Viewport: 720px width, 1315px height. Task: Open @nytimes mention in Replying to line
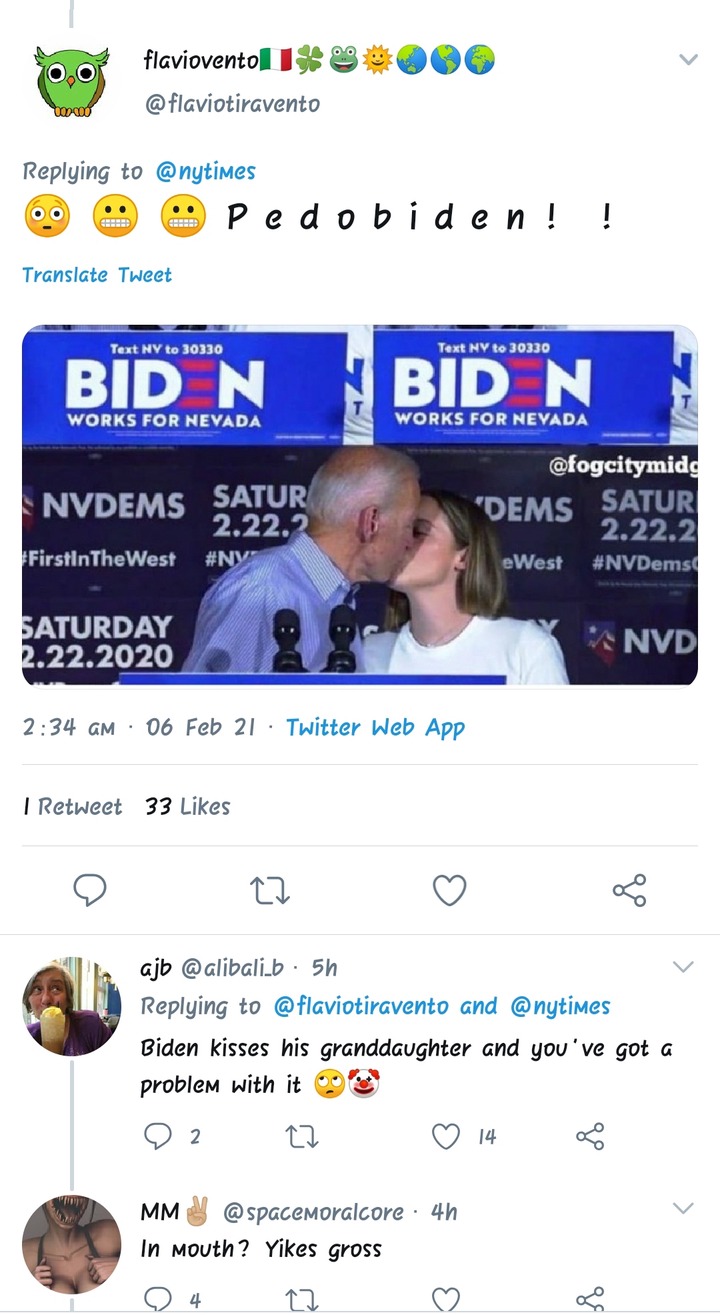tap(206, 172)
